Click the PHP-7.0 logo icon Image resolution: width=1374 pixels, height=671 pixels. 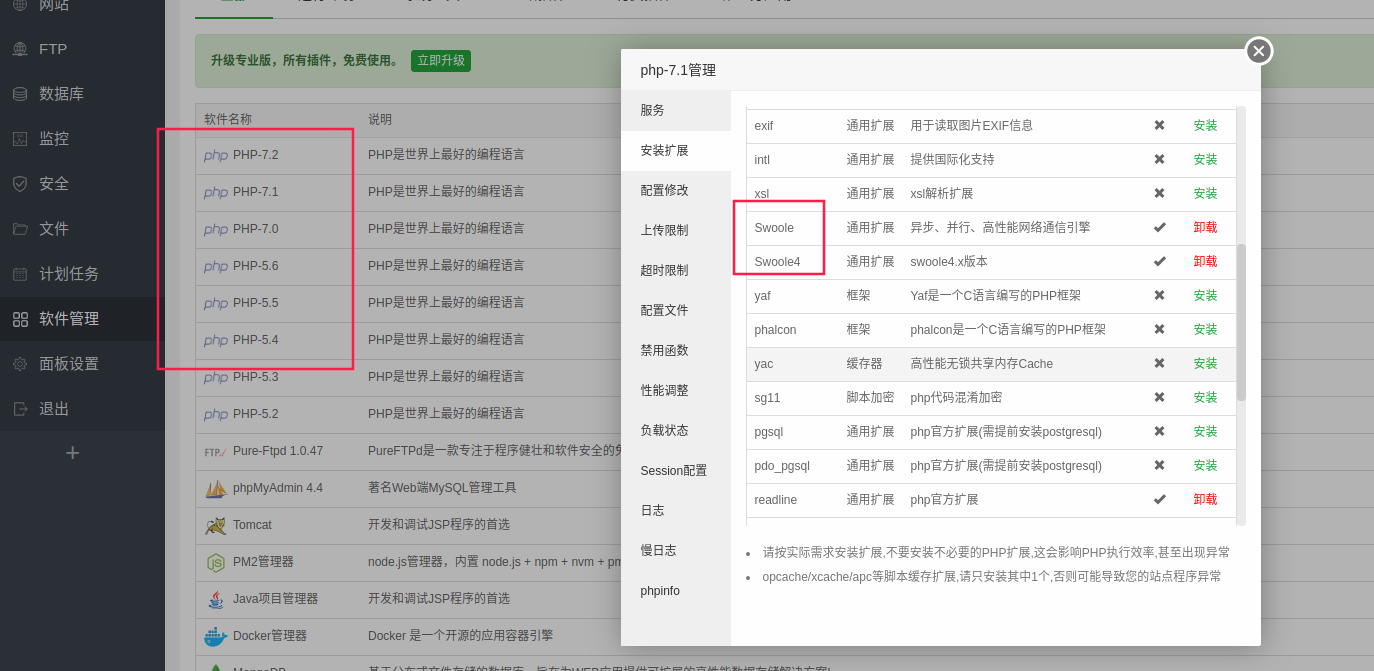[216, 229]
